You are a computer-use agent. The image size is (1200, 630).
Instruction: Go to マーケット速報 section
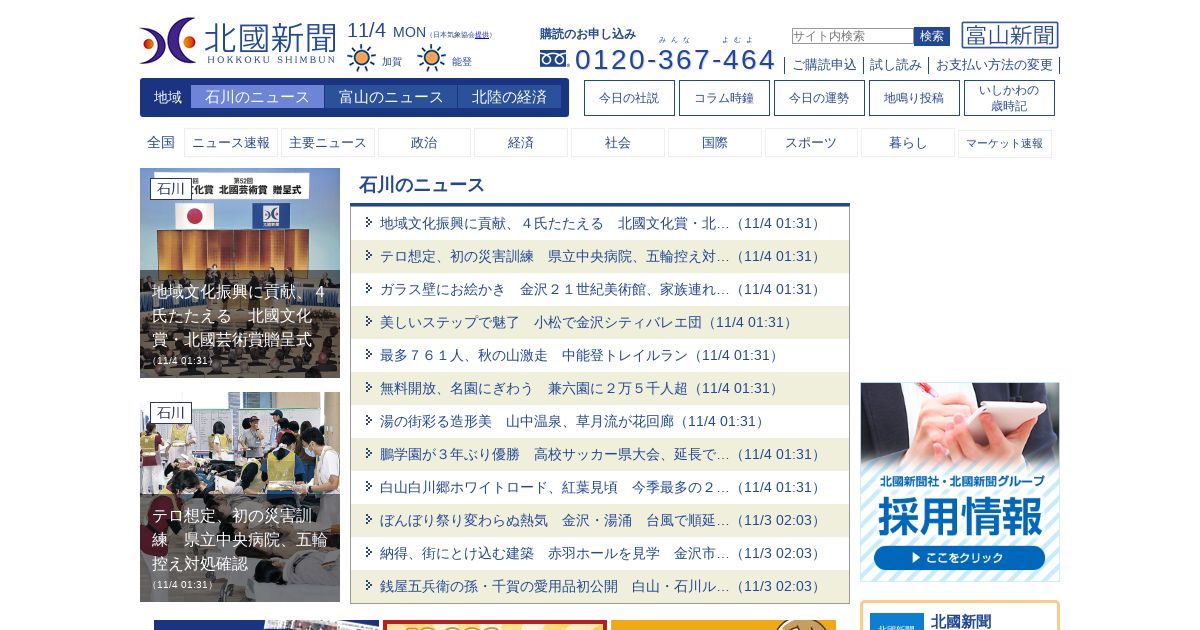pos(1005,143)
